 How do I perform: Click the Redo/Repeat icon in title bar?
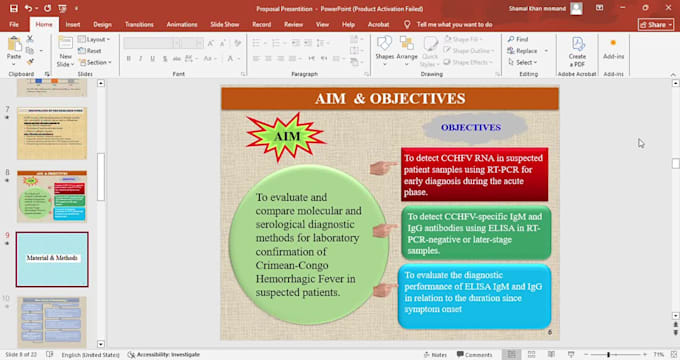tap(47, 8)
